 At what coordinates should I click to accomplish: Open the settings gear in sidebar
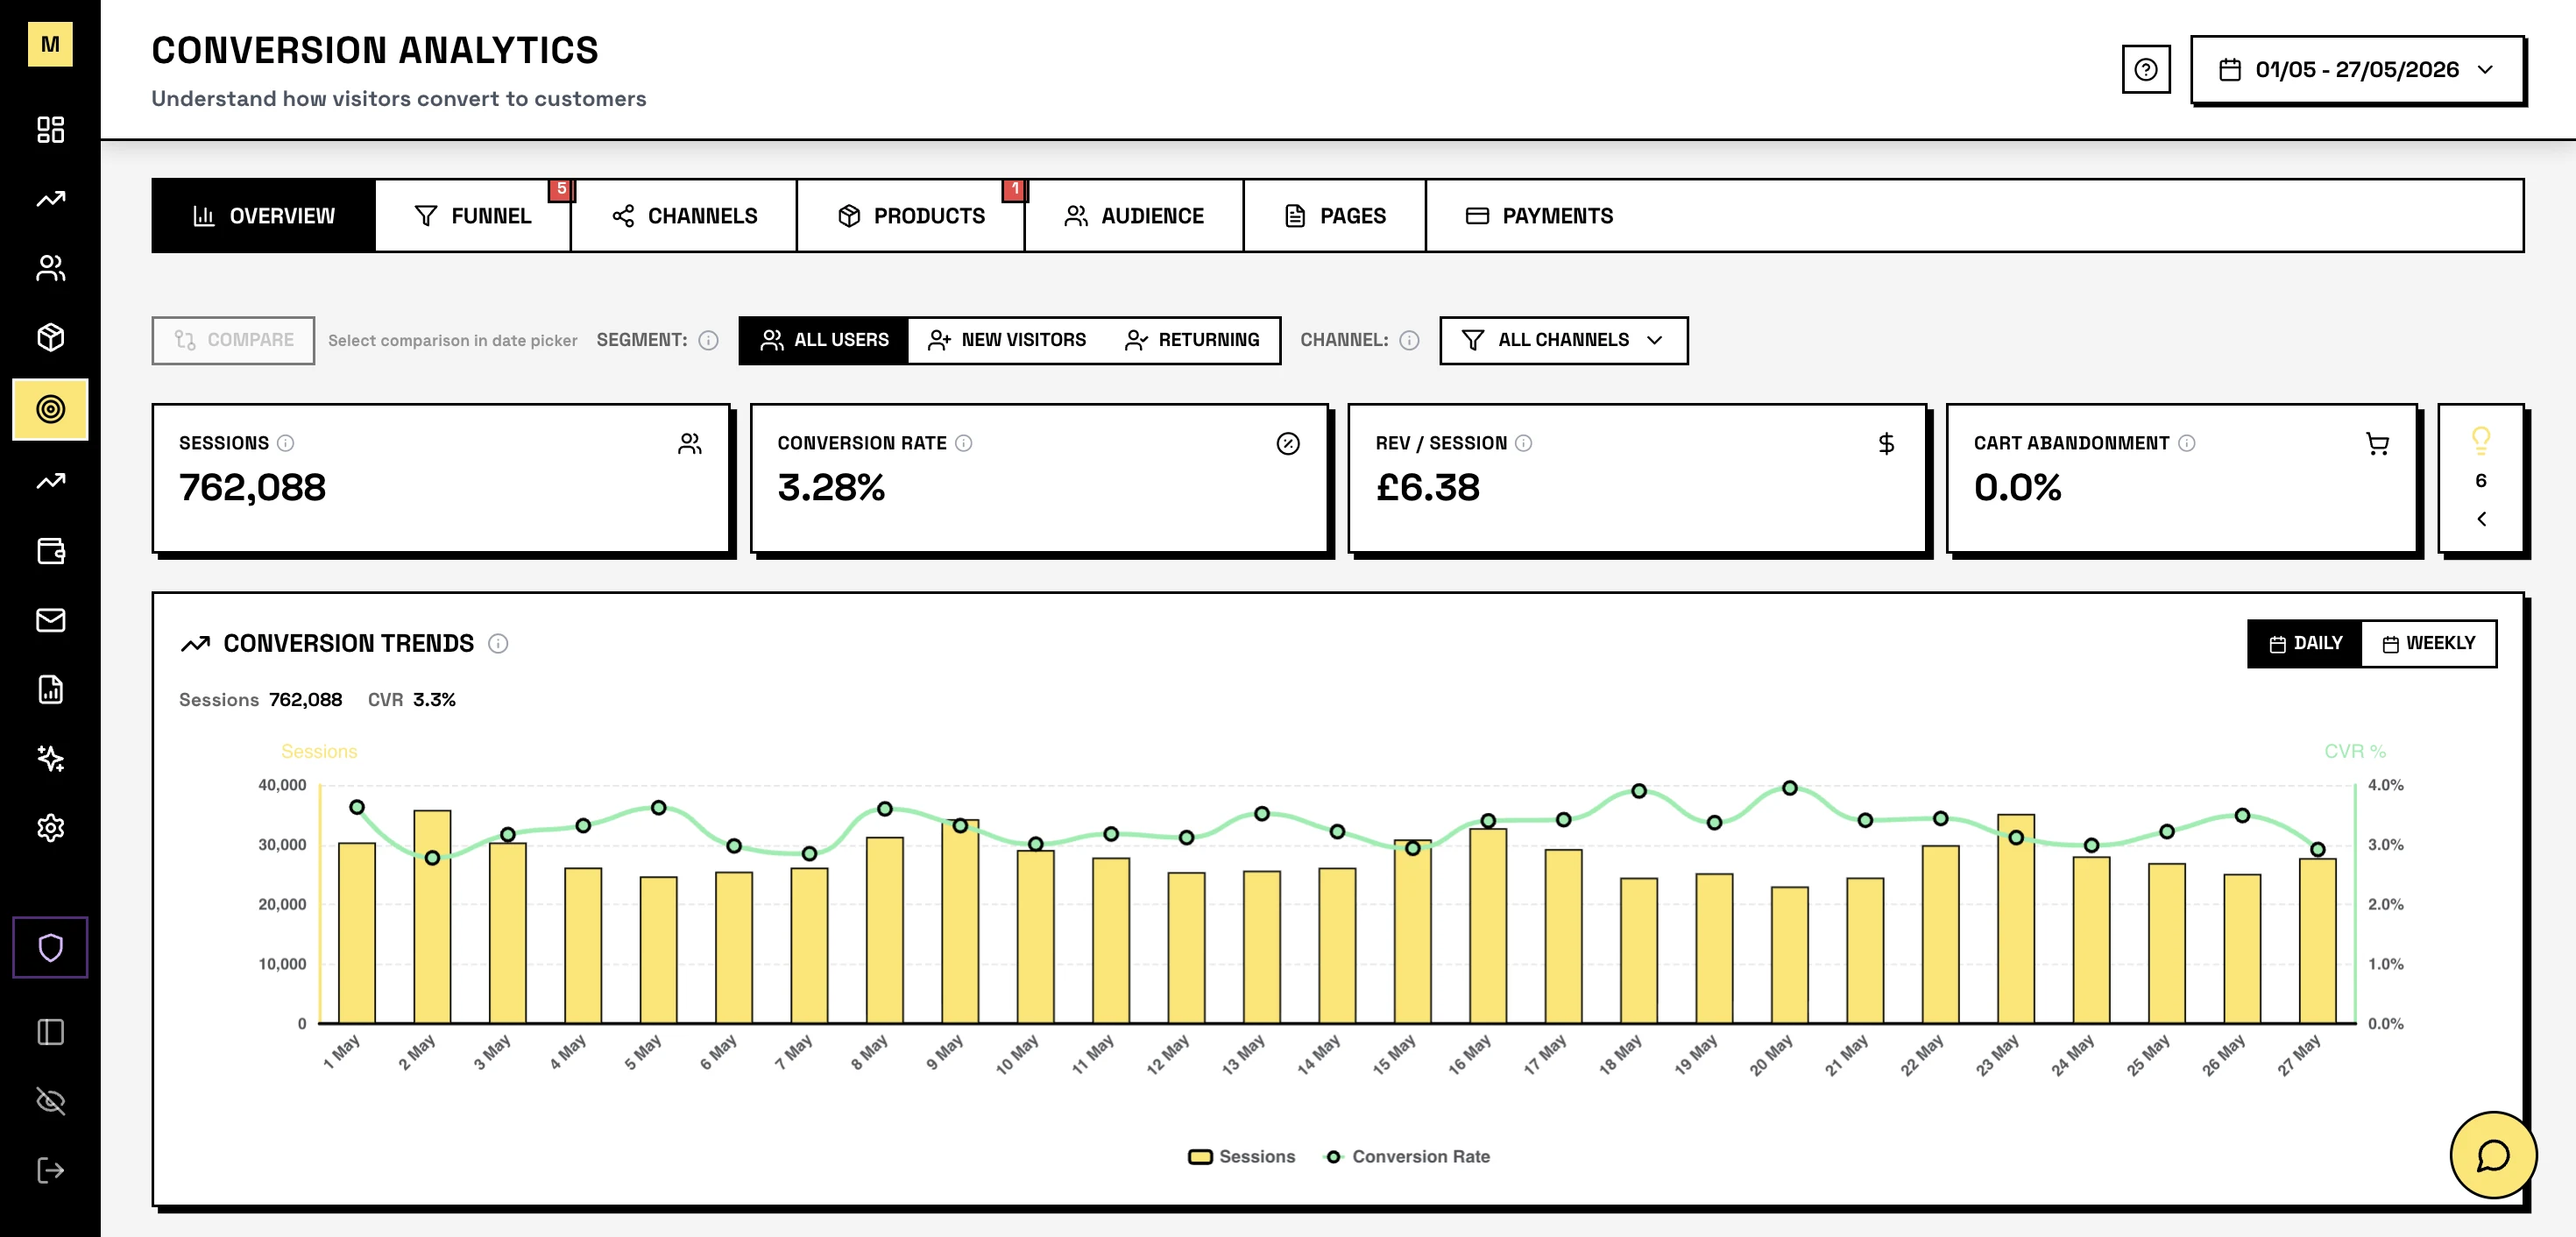[50, 828]
